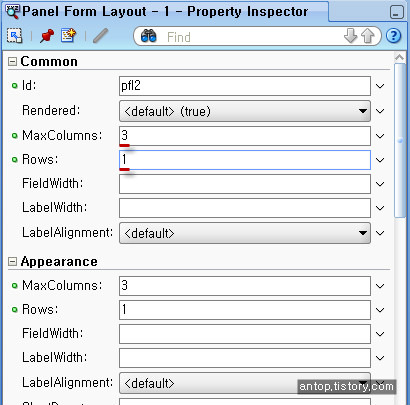Click the vertical scrollbar thumb

(x=400, y=140)
